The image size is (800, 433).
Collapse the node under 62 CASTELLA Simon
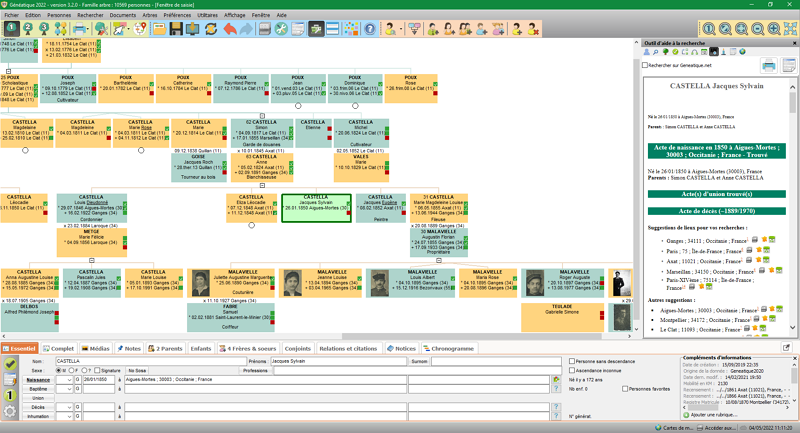(262, 116)
